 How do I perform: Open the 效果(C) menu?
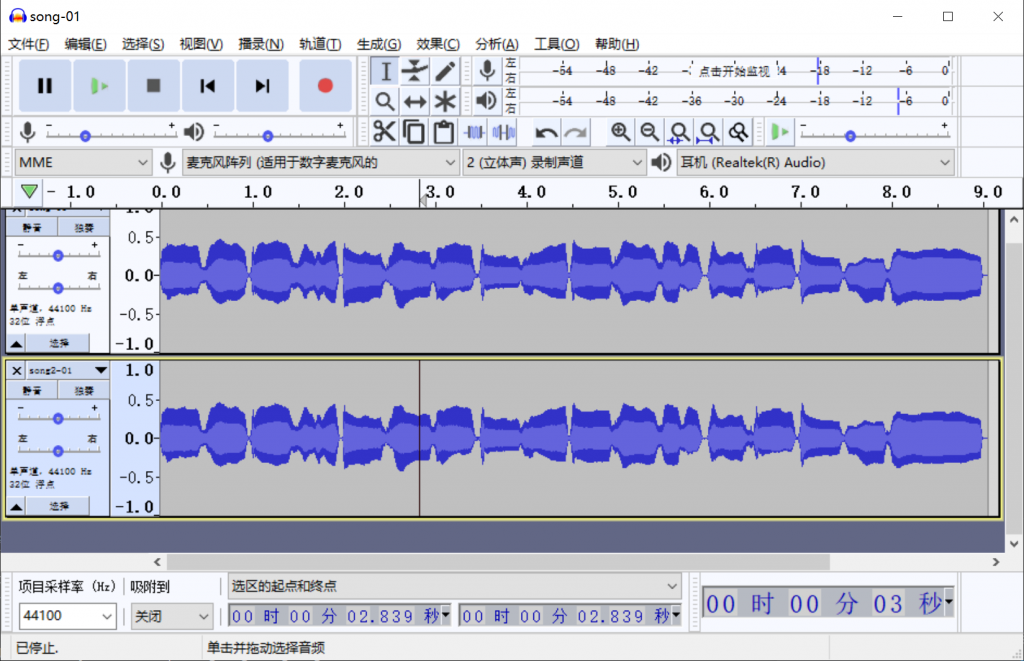coord(438,44)
